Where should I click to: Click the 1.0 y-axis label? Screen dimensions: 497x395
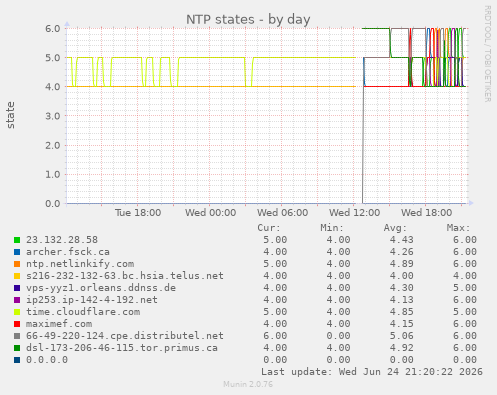(53, 174)
